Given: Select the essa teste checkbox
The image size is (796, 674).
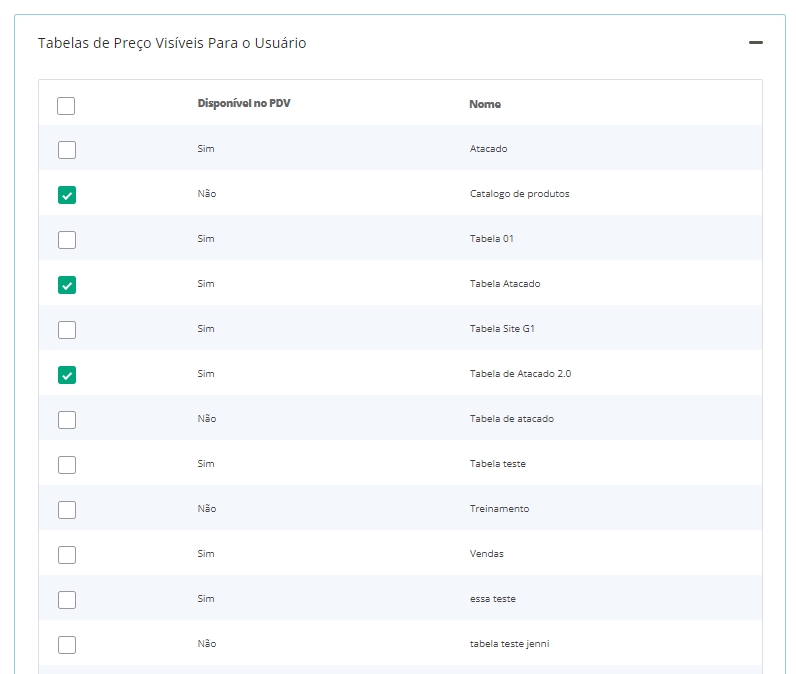Looking at the screenshot, I should (x=66, y=600).
